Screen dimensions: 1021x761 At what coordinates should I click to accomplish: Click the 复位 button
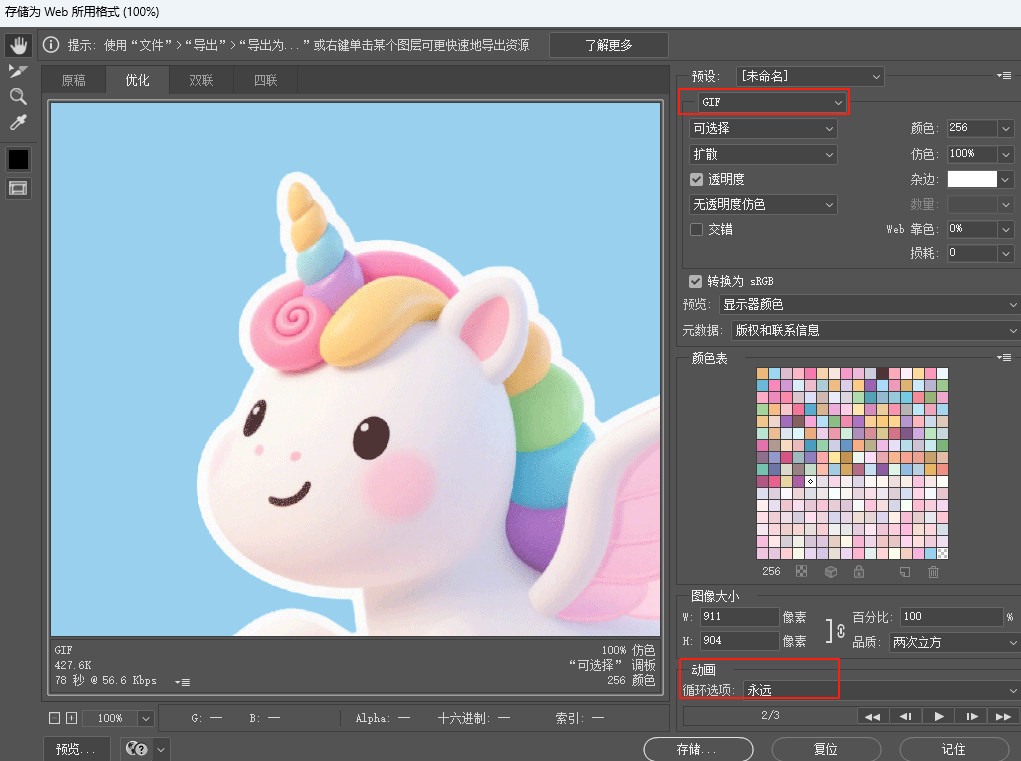(826, 749)
